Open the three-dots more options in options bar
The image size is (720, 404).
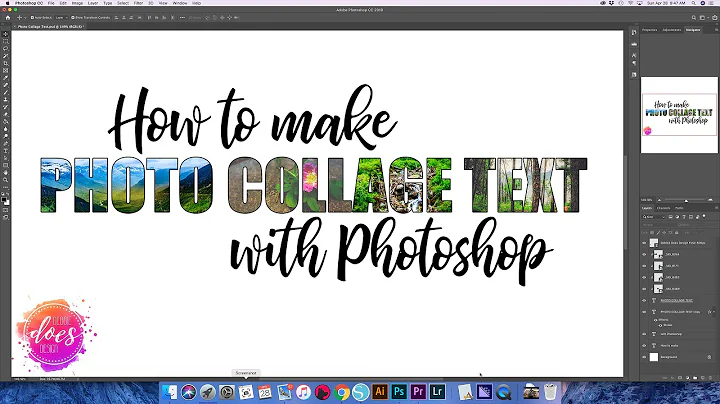click(x=182, y=17)
